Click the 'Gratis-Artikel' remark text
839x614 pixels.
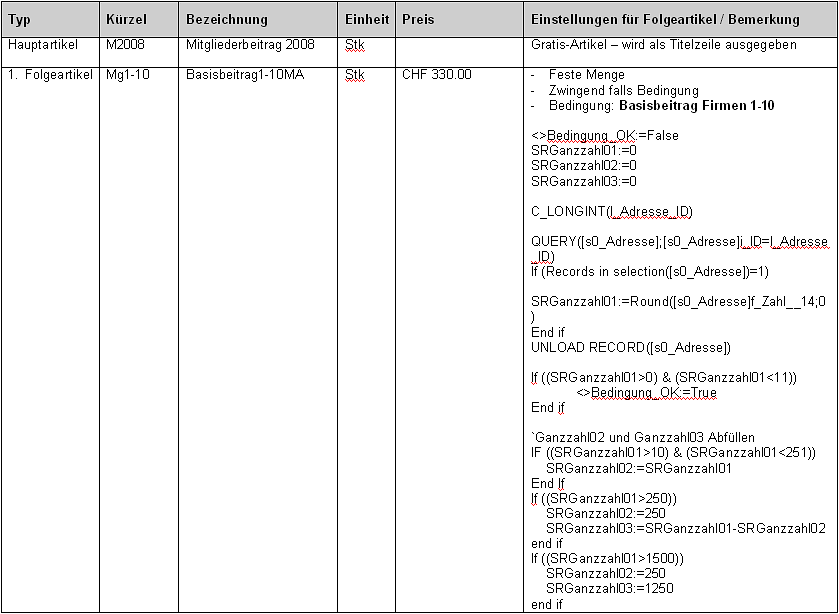click(664, 45)
